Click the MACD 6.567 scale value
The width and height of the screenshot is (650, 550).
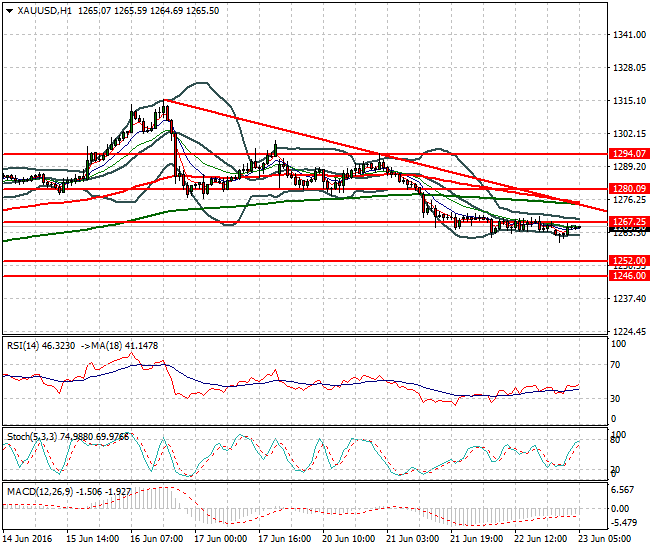tap(623, 490)
